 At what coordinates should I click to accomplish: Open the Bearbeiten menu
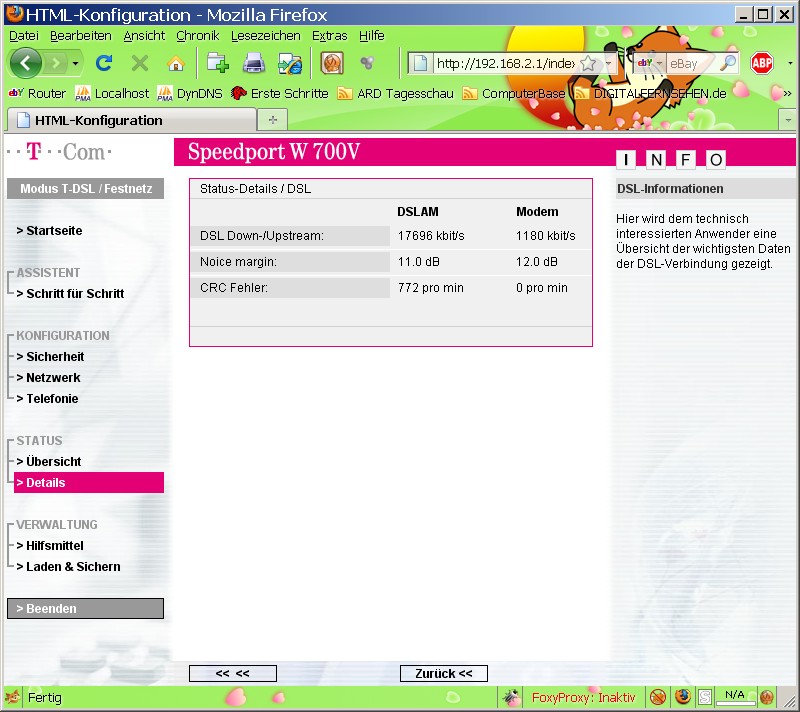[x=81, y=36]
